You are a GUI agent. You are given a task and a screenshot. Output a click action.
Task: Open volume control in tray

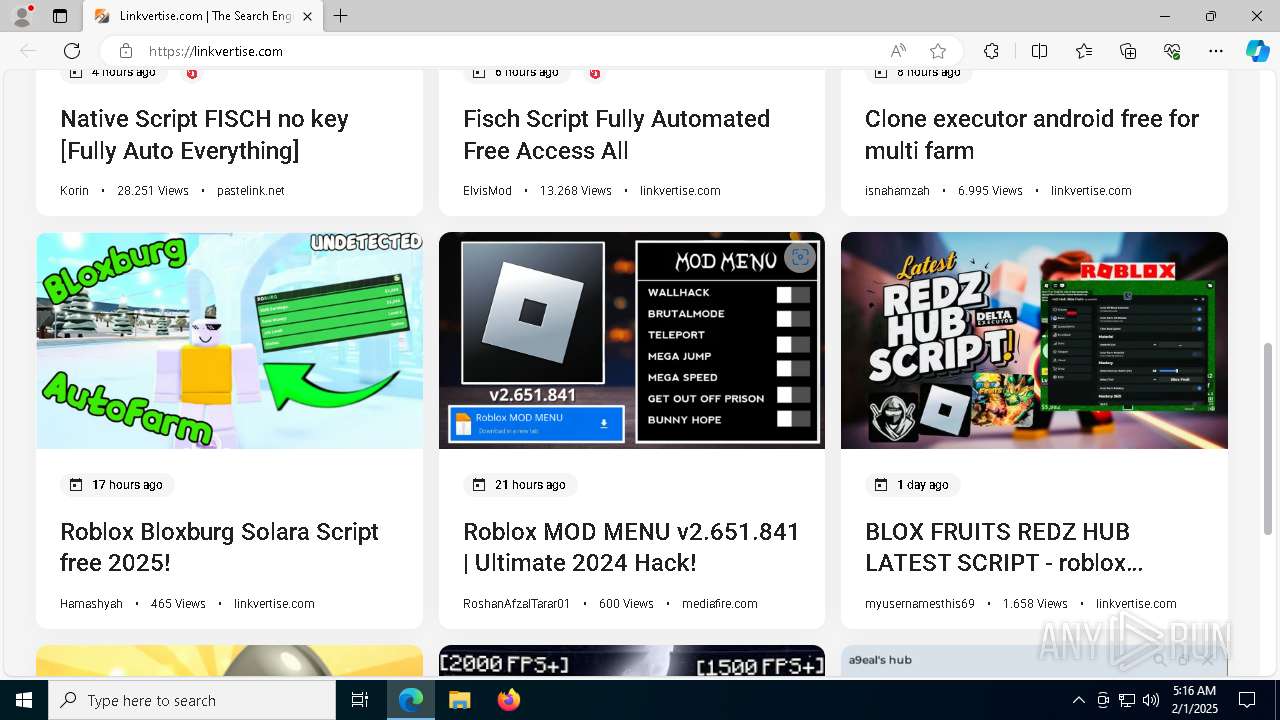click(1151, 700)
